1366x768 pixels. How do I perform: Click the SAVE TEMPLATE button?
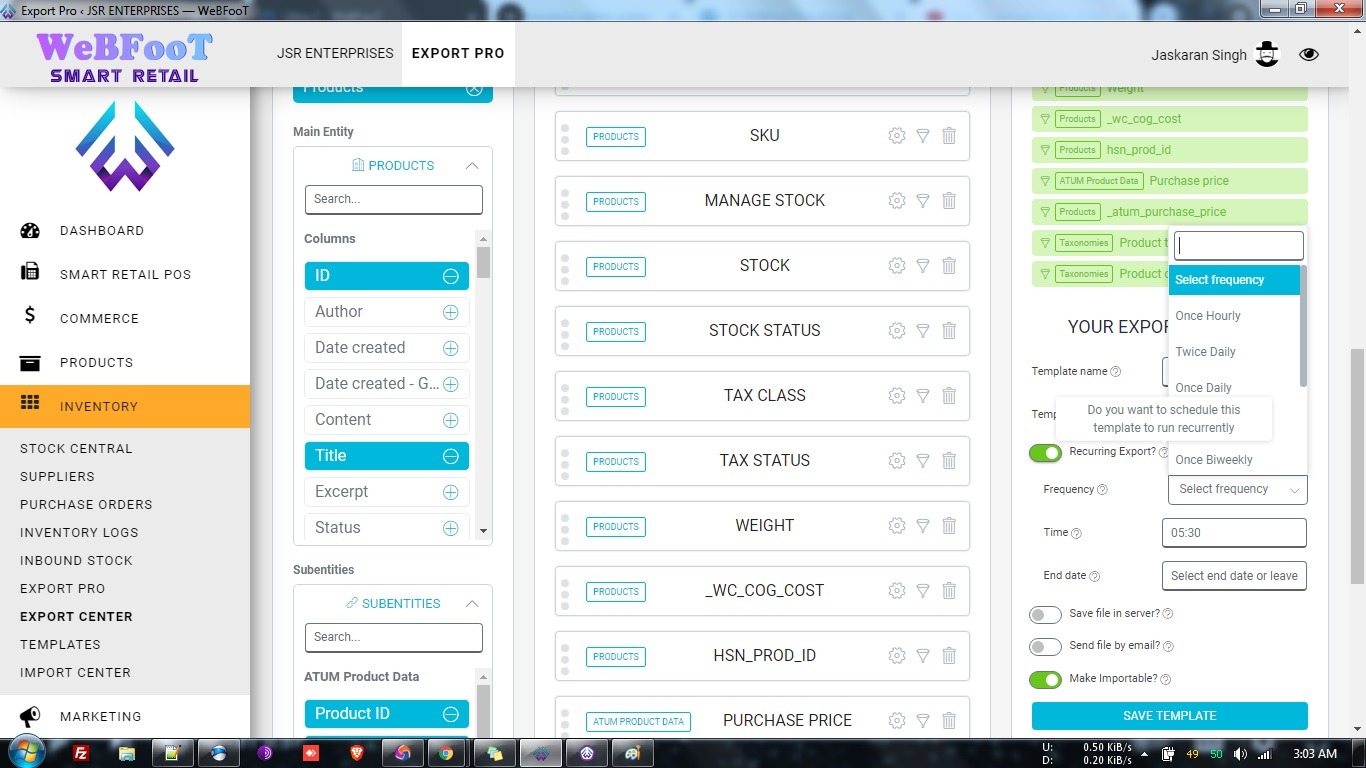pyautogui.click(x=1169, y=716)
